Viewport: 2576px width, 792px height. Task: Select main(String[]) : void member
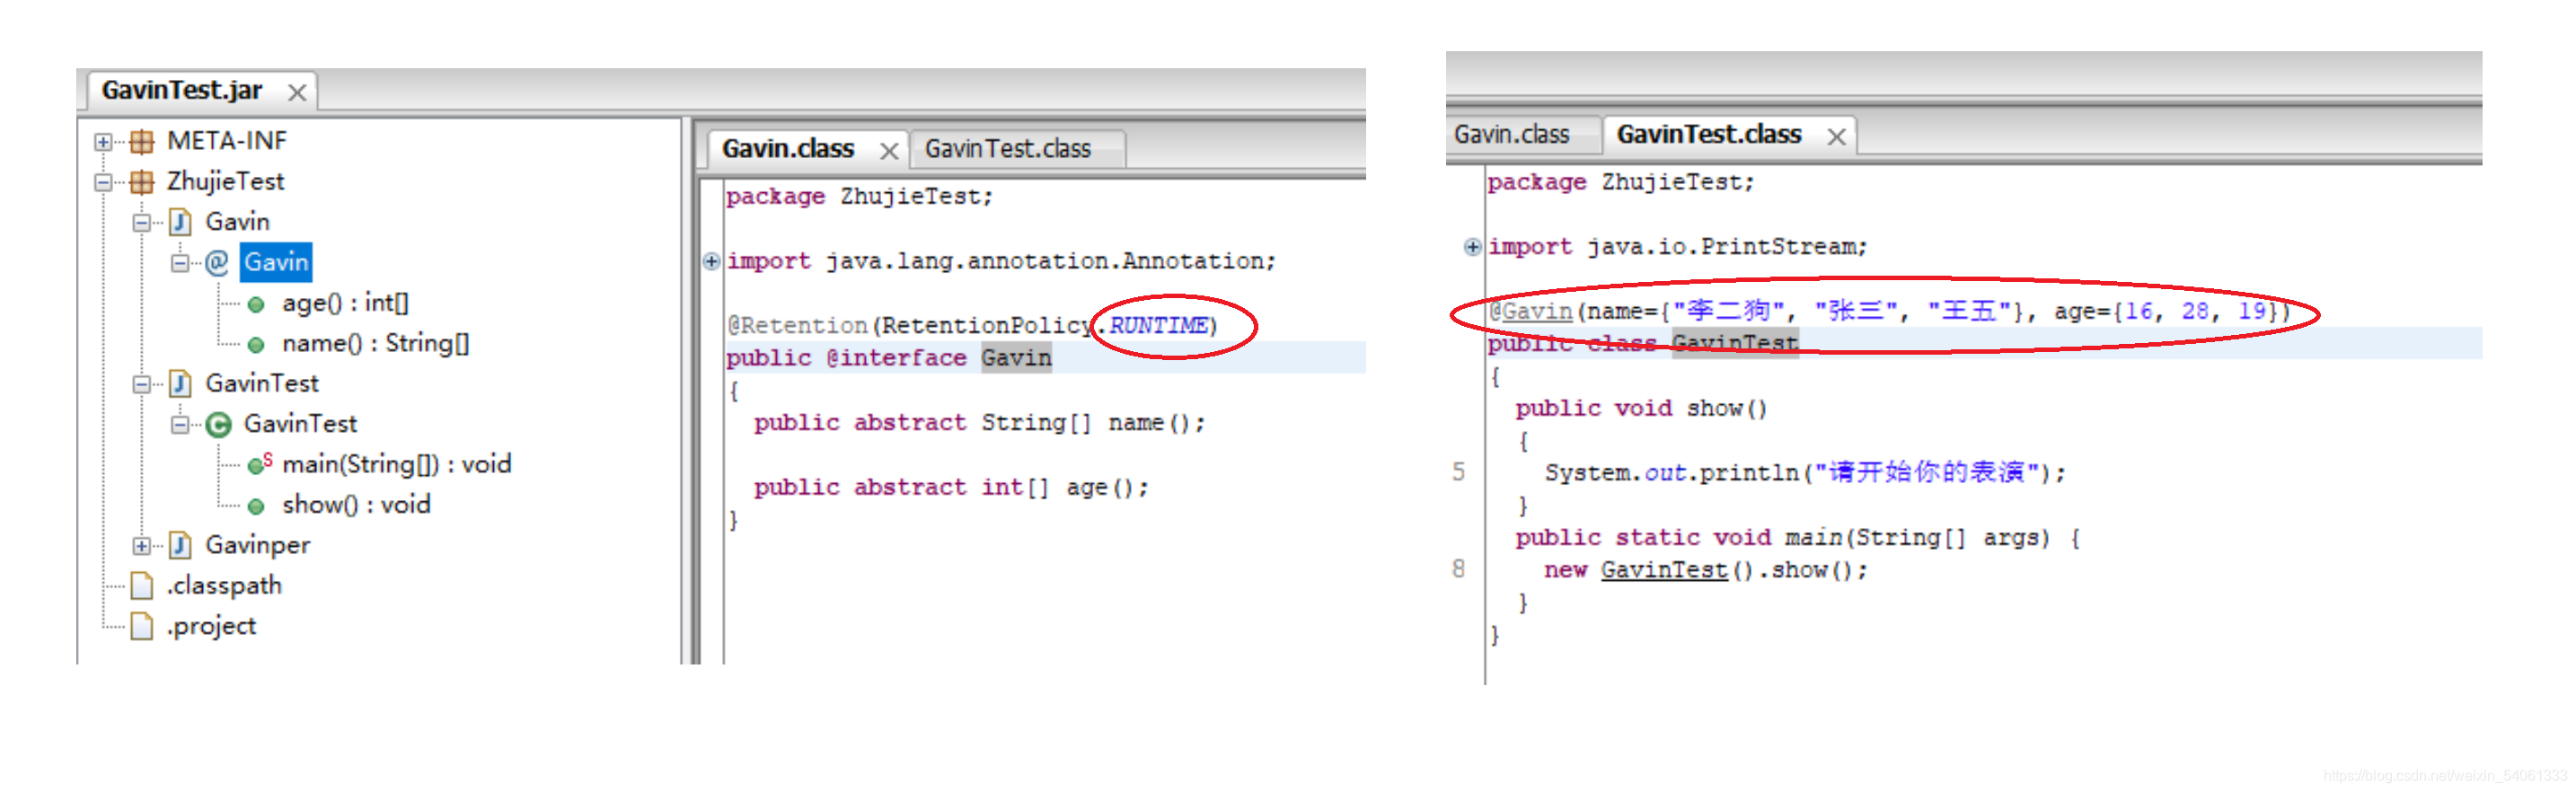[396, 465]
